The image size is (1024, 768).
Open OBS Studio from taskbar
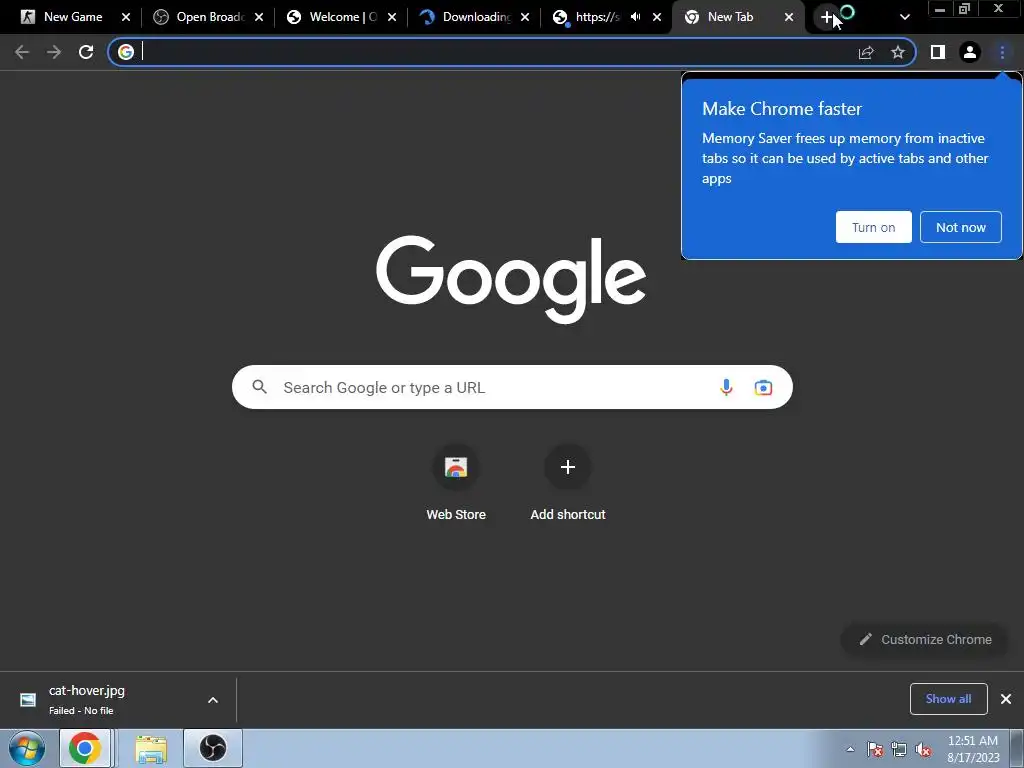[x=213, y=748]
